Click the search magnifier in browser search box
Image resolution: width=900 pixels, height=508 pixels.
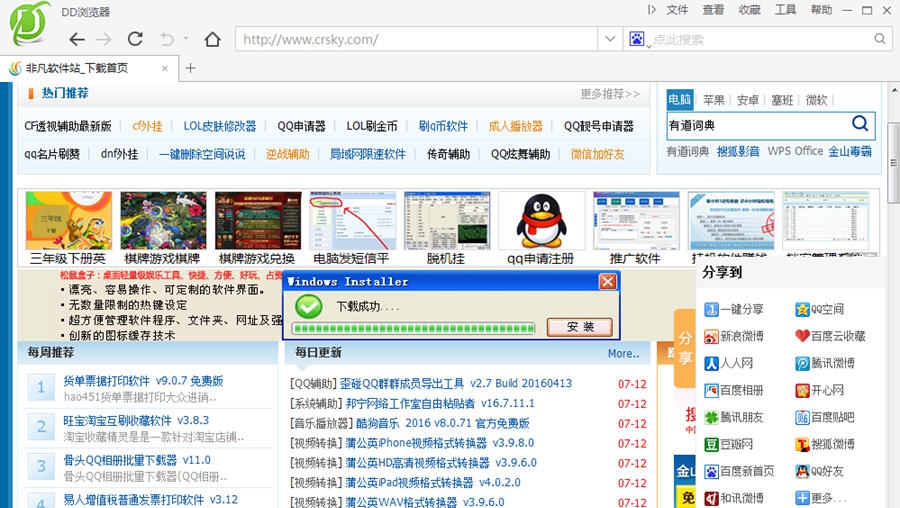click(x=879, y=39)
